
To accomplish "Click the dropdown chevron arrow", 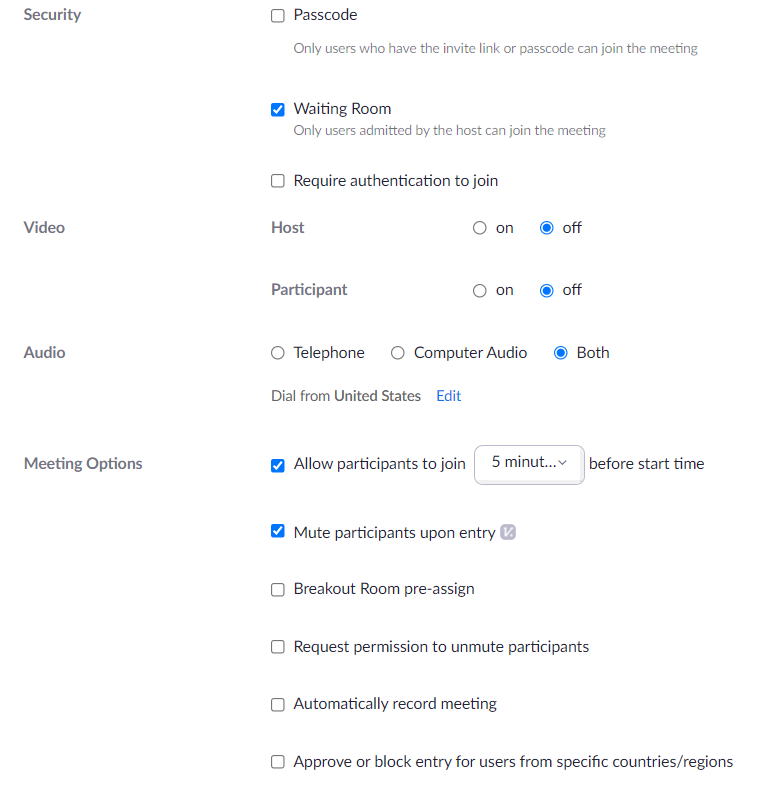I will [x=563, y=463].
